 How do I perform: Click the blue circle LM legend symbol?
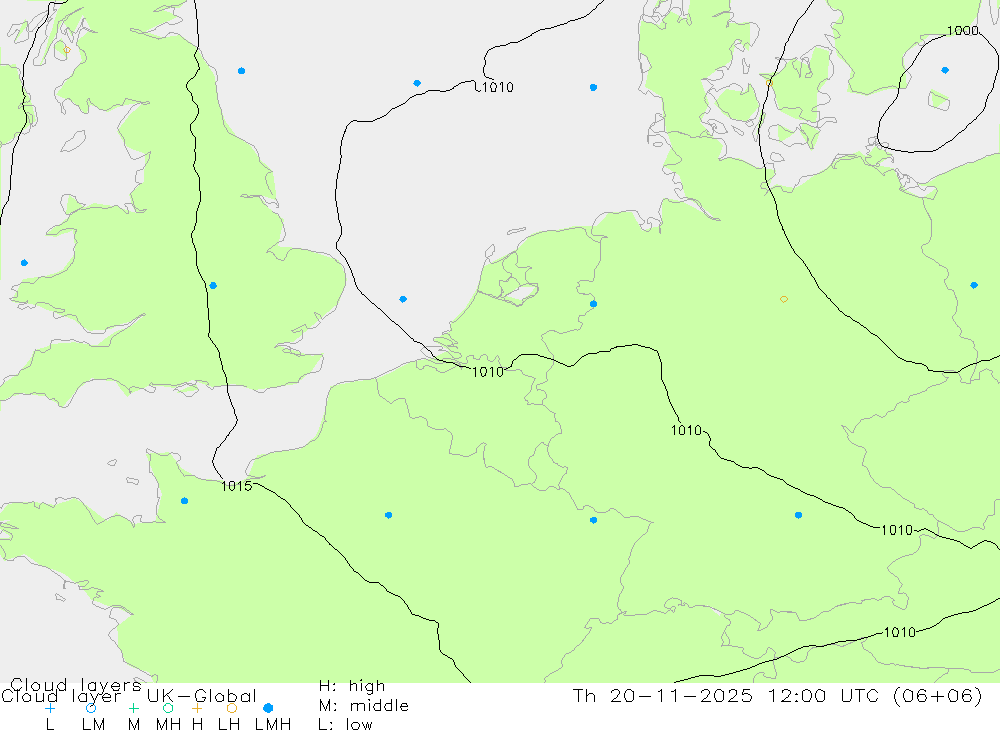[91, 708]
